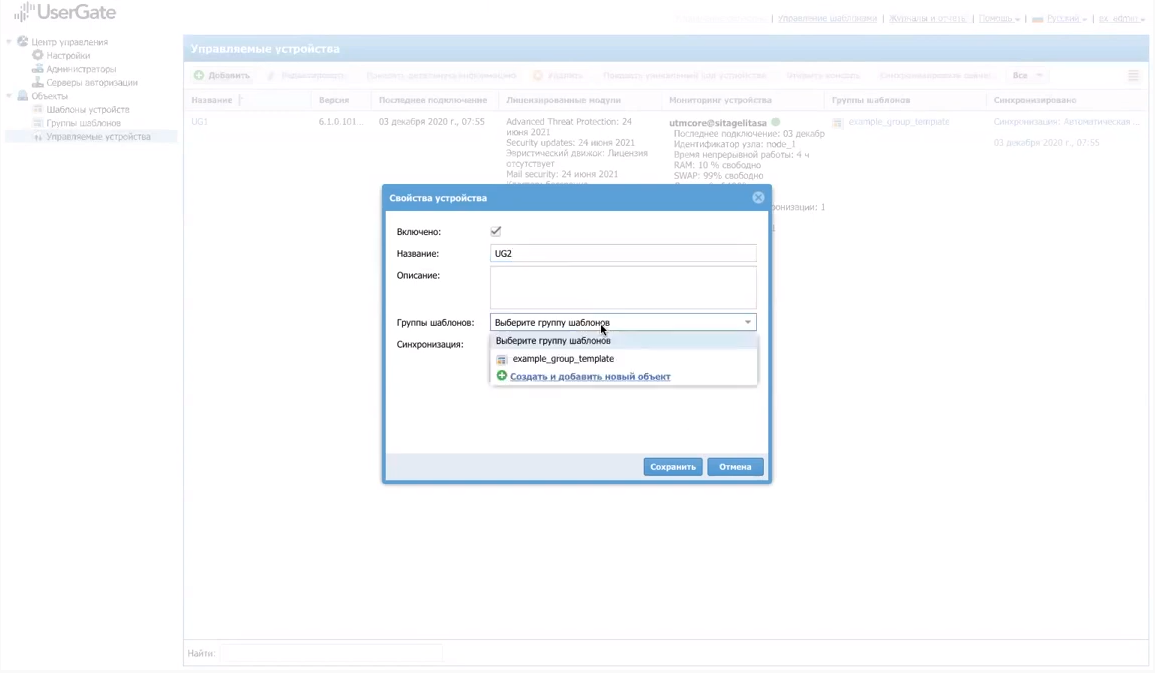Click example_group_template cell in devices table
1155x673 pixels.
pyautogui.click(x=899, y=121)
